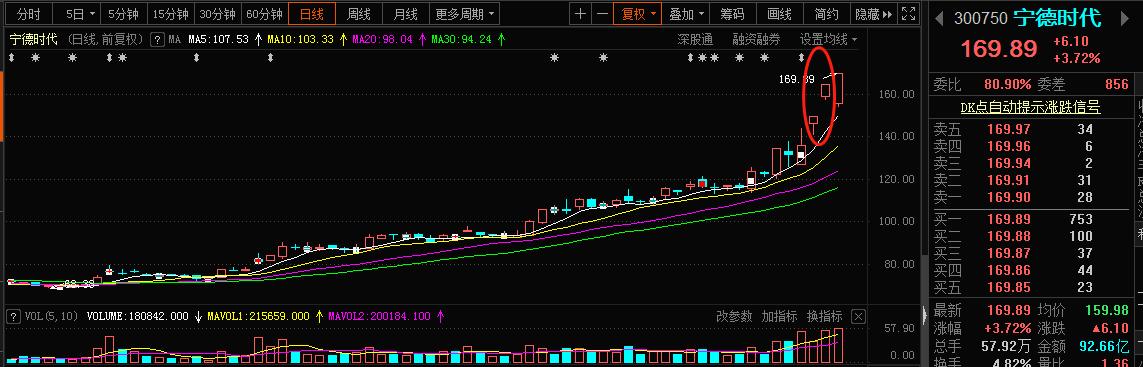Select the 买四 169.86 order row
The height and width of the screenshot is (367, 1143).
pos(1031,271)
